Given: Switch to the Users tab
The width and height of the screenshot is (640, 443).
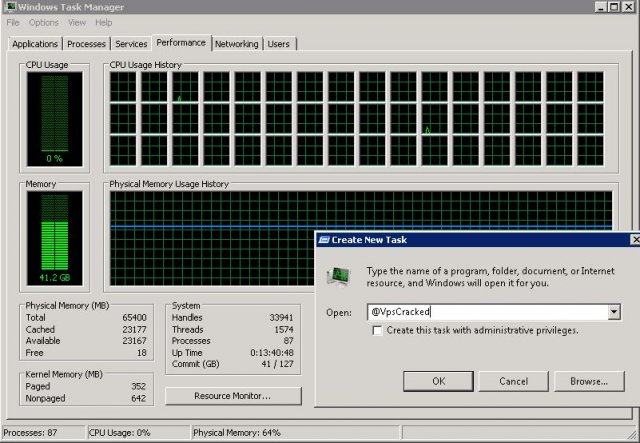Looking at the screenshot, I should (279, 44).
